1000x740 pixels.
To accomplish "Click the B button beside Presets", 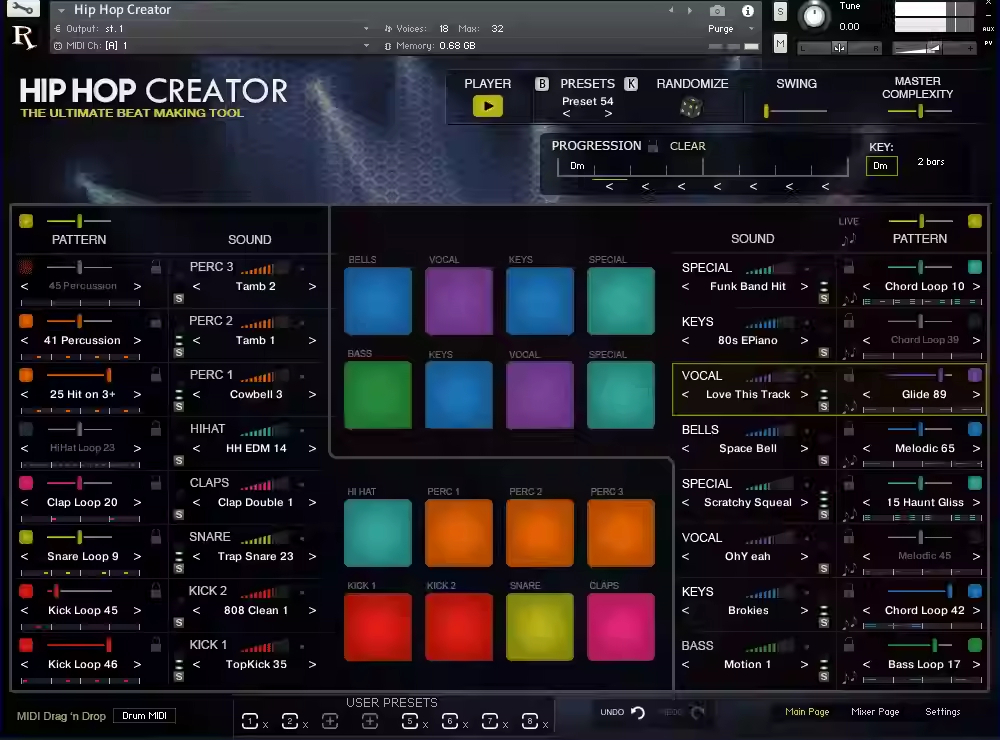I will (x=541, y=84).
